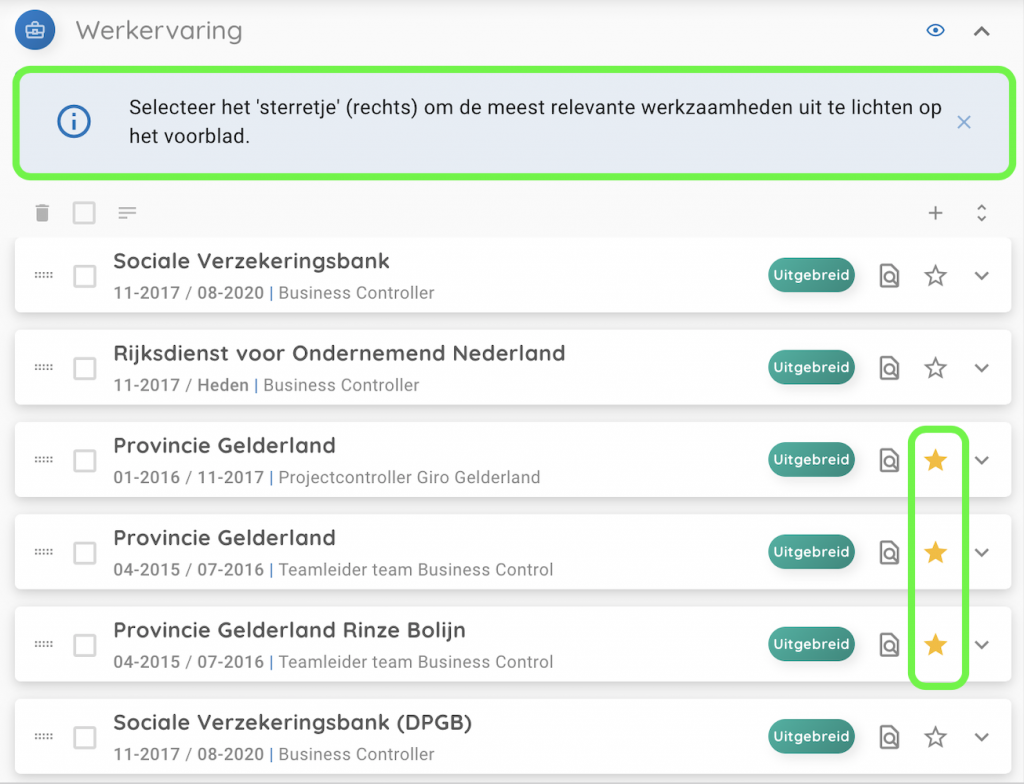The width and height of the screenshot is (1024, 784).
Task: Click the delete trash icon
Action: tap(41, 212)
